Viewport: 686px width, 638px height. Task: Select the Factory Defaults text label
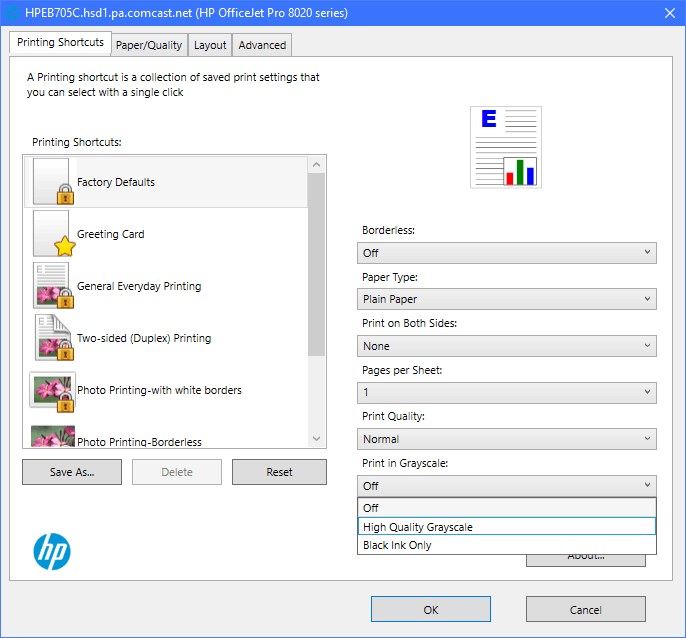pos(116,182)
